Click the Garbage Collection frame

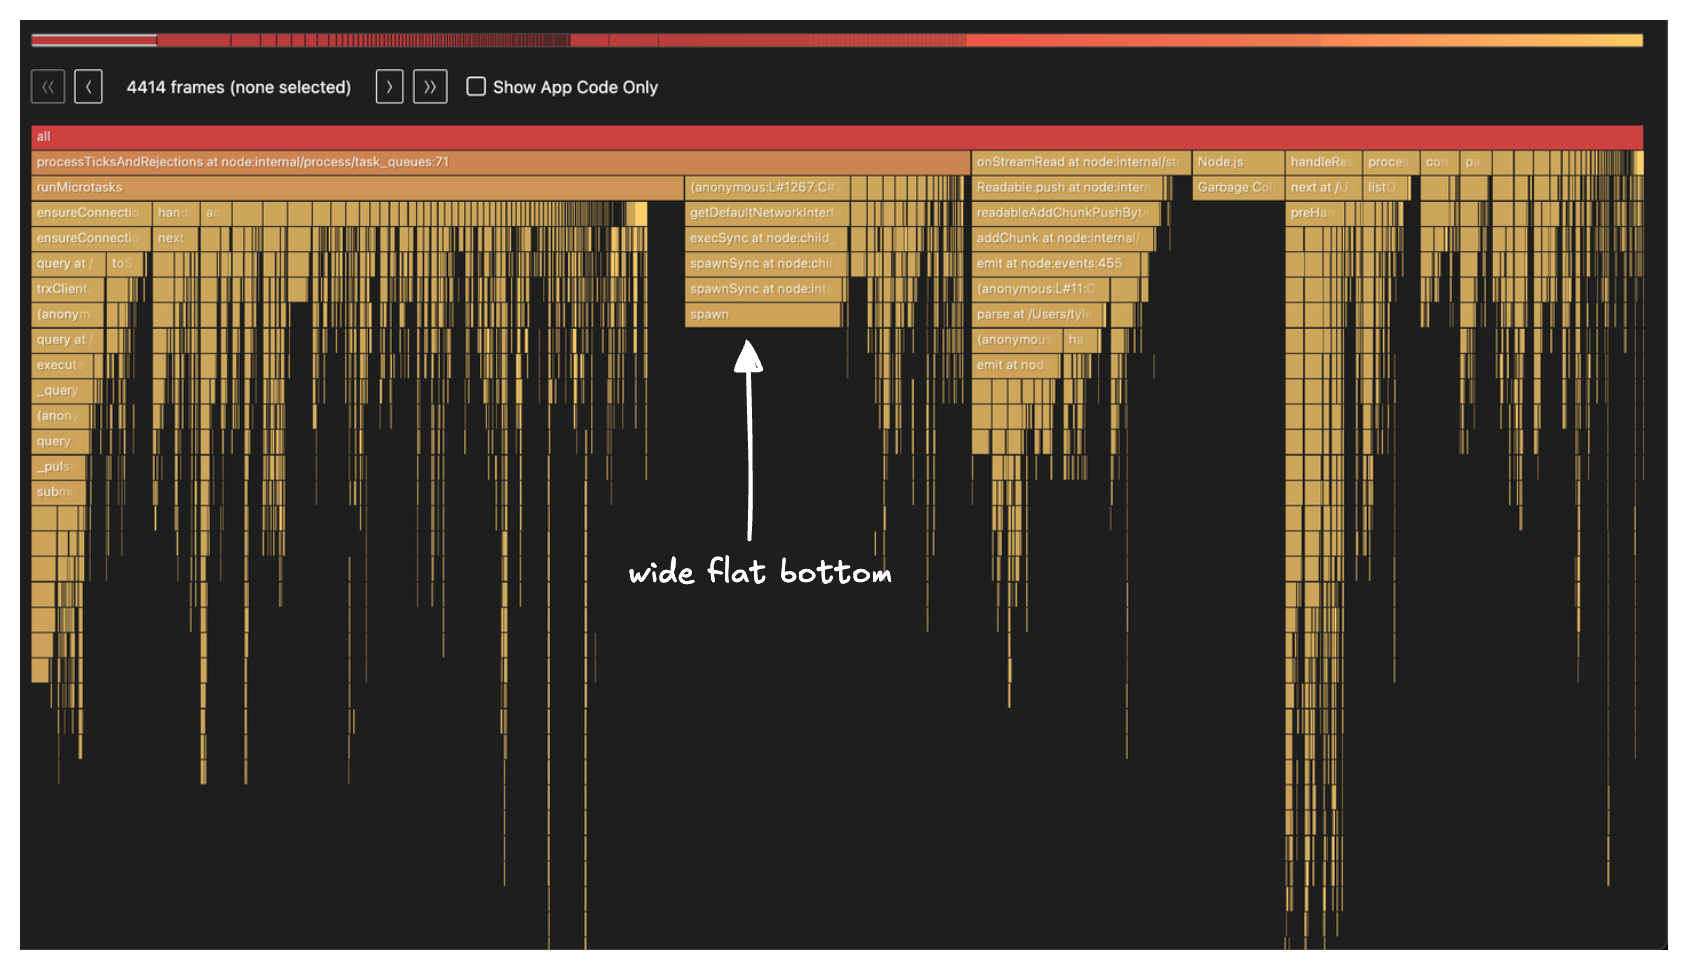pyautogui.click(x=1238, y=187)
